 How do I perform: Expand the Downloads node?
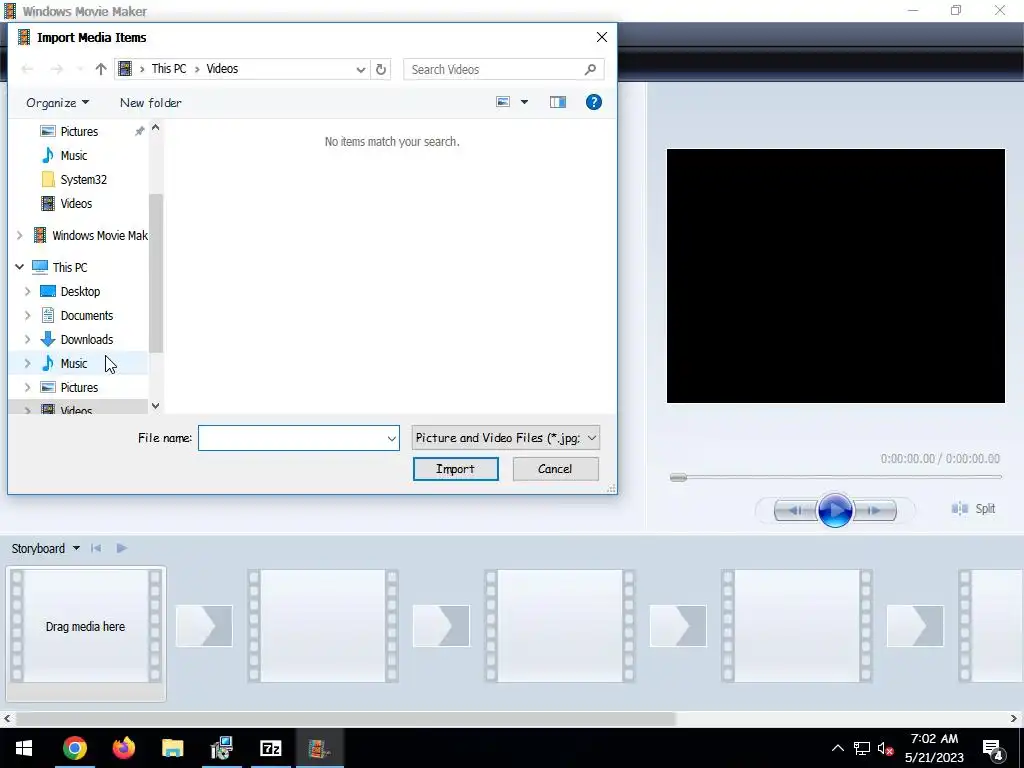27,340
